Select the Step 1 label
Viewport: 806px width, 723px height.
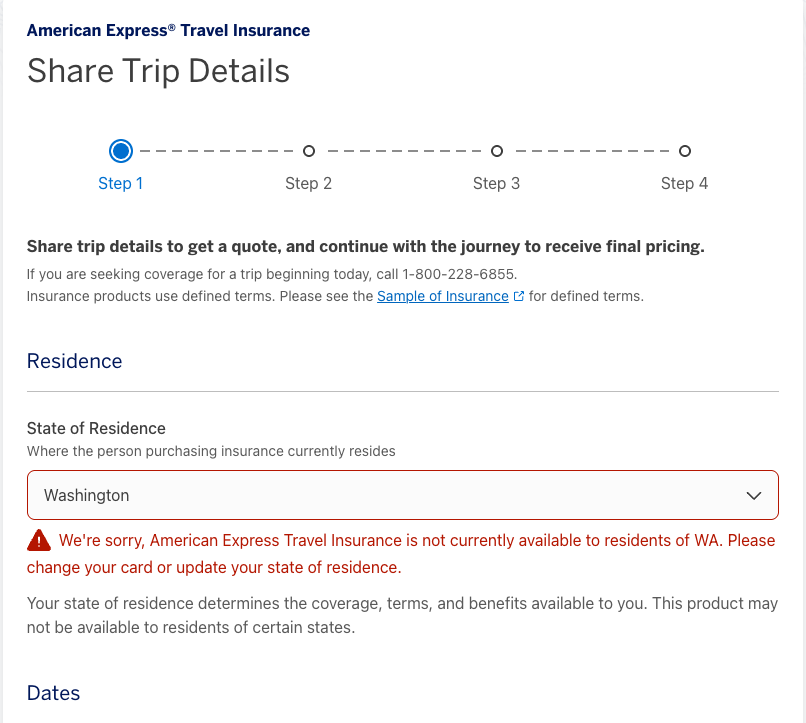(x=121, y=183)
